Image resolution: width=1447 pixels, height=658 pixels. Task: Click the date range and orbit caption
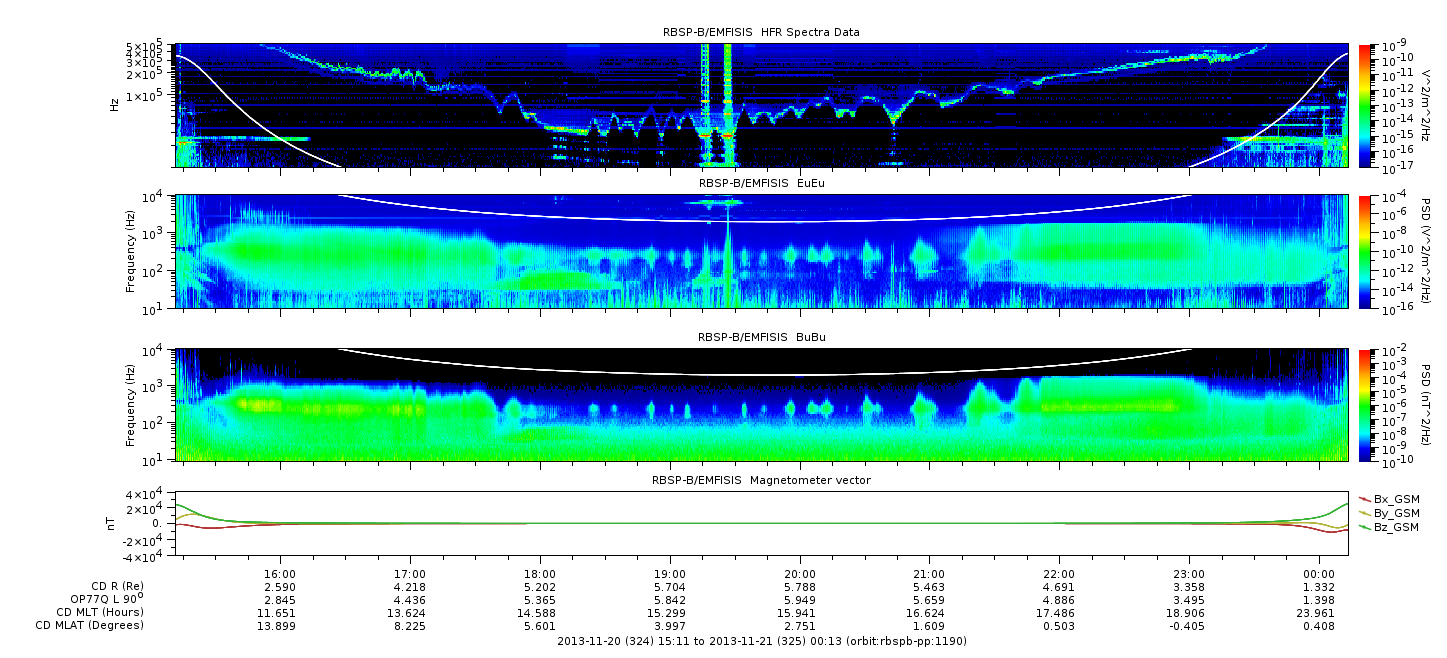[761, 641]
